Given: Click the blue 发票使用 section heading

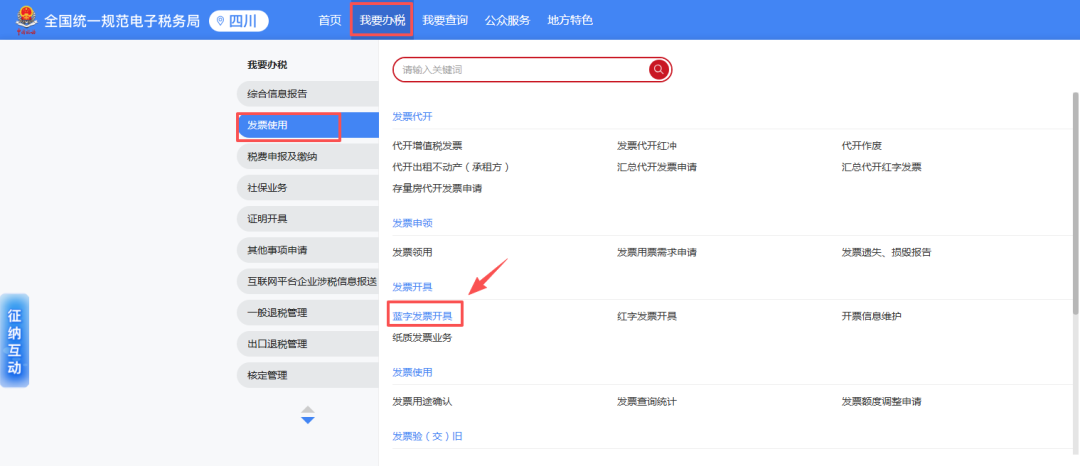Looking at the screenshot, I should [412, 372].
